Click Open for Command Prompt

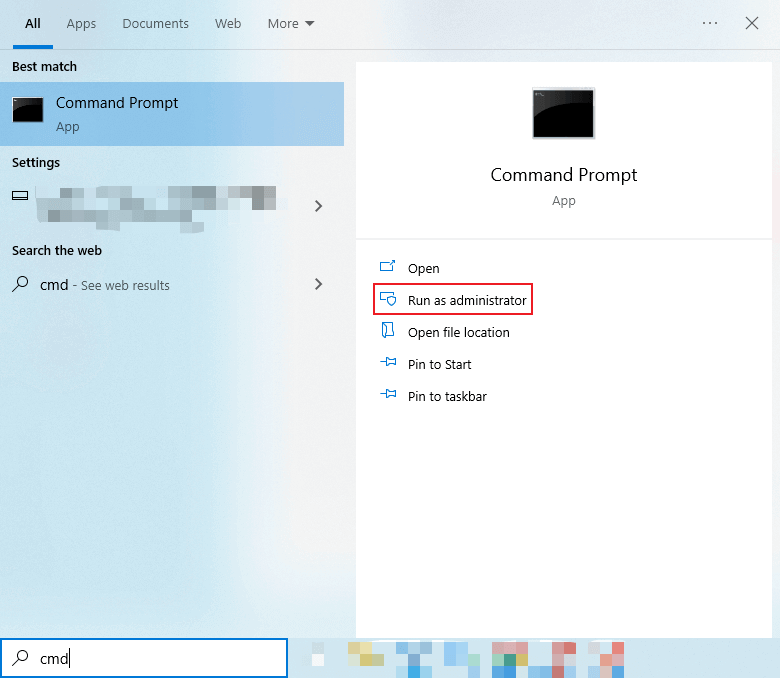[423, 269]
